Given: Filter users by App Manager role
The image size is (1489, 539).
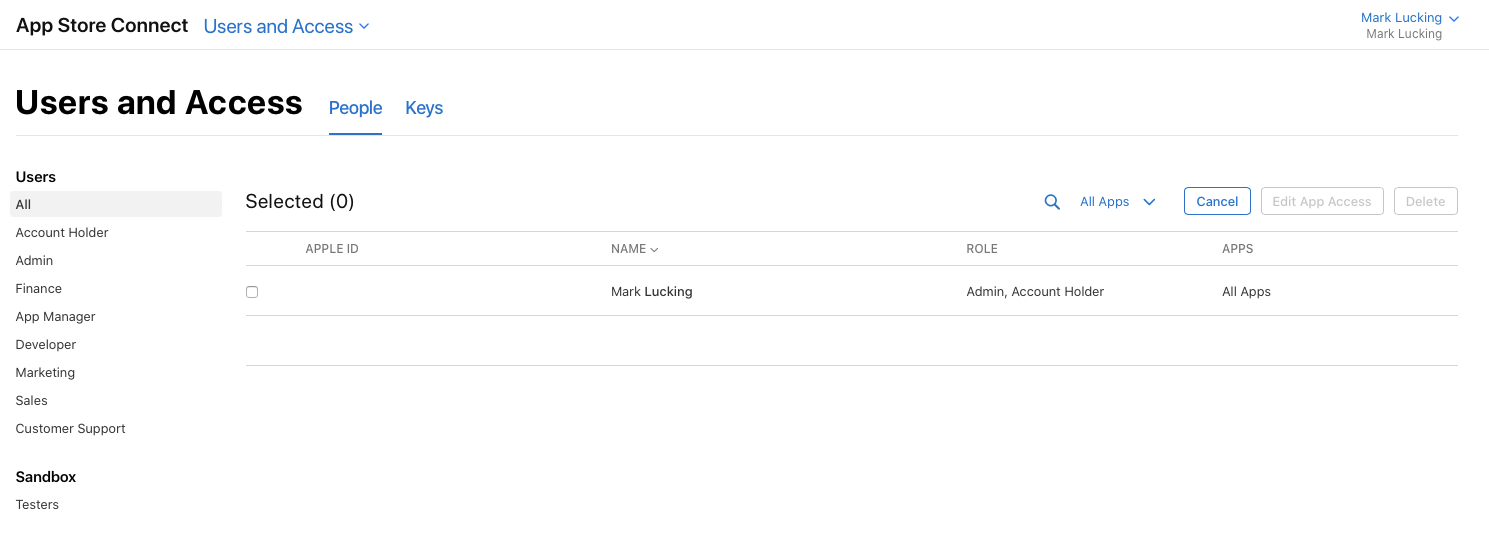Looking at the screenshot, I should pos(56,317).
